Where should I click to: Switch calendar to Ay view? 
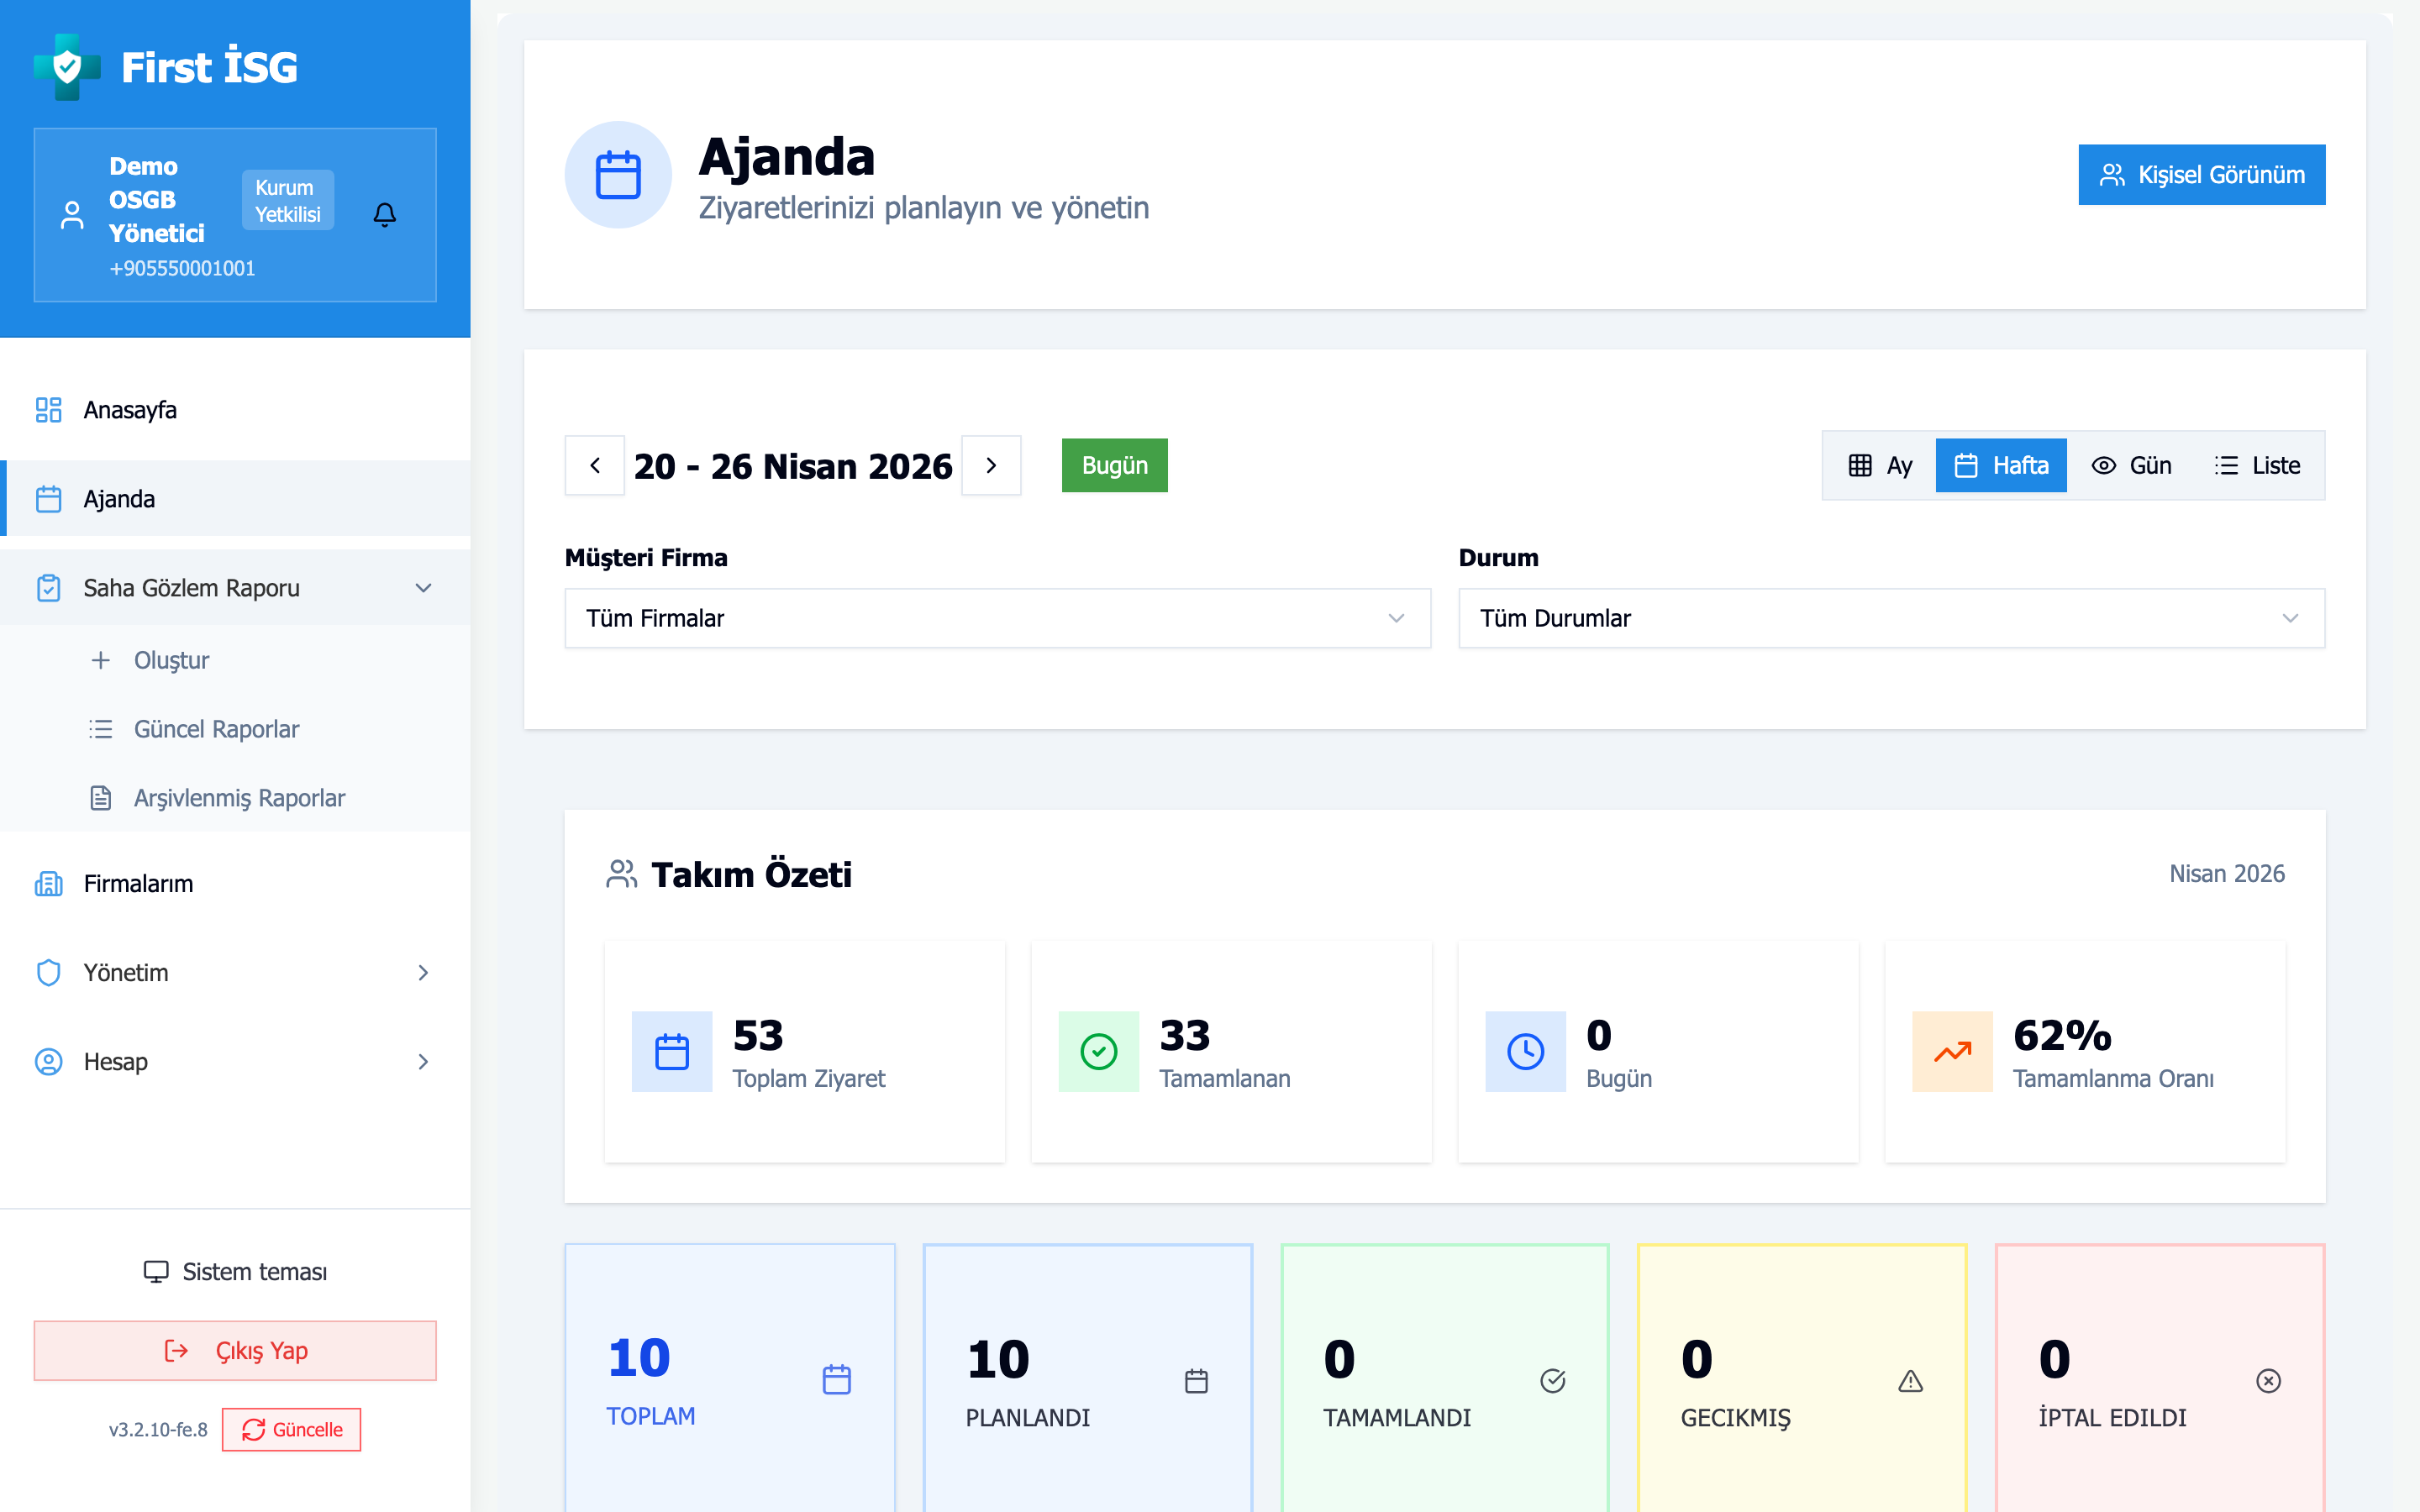point(1880,465)
